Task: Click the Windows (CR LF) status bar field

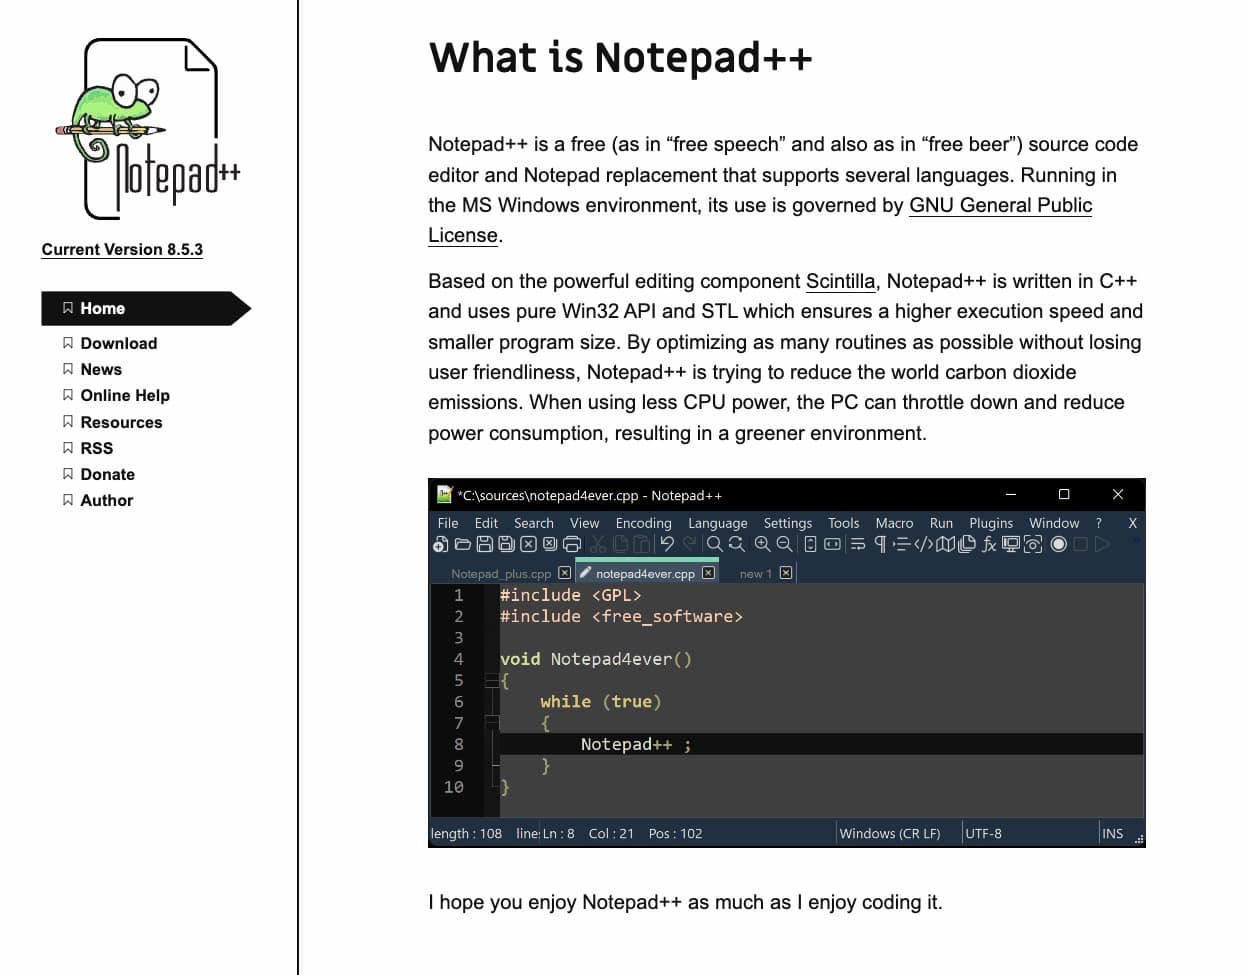Action: [x=891, y=833]
